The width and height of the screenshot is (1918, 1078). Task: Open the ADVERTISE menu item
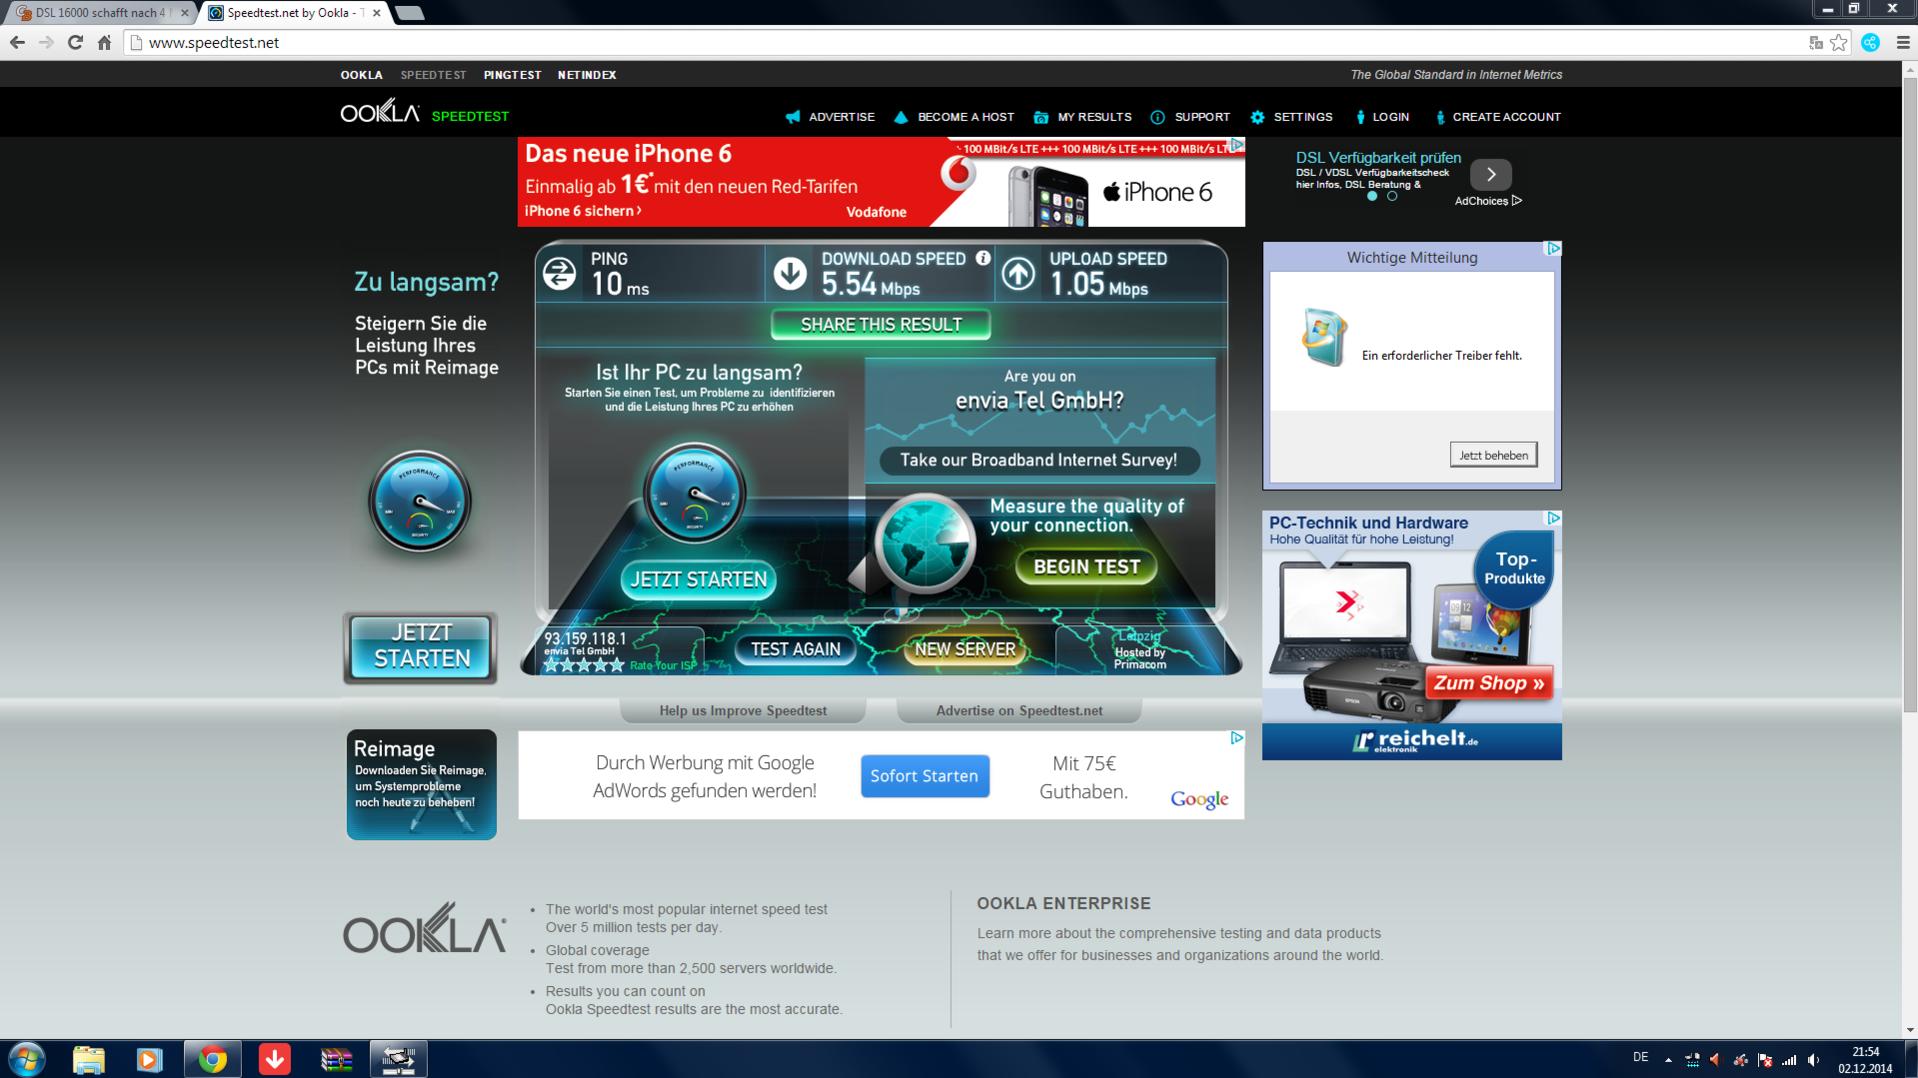tap(830, 117)
